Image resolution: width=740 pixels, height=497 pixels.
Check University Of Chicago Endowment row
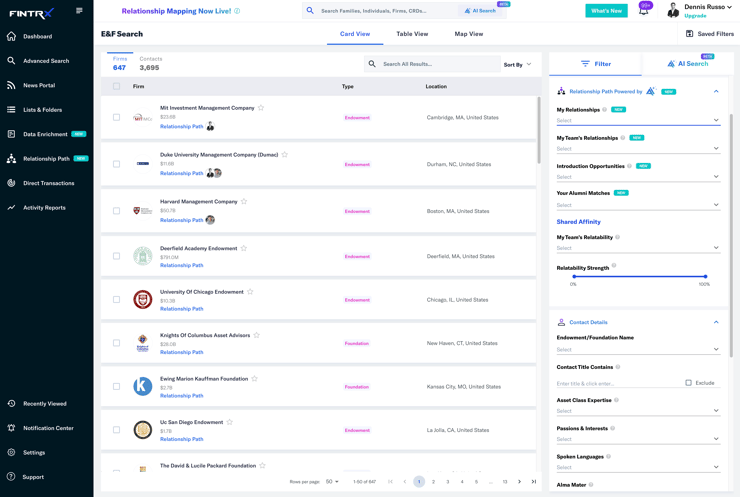(x=117, y=299)
